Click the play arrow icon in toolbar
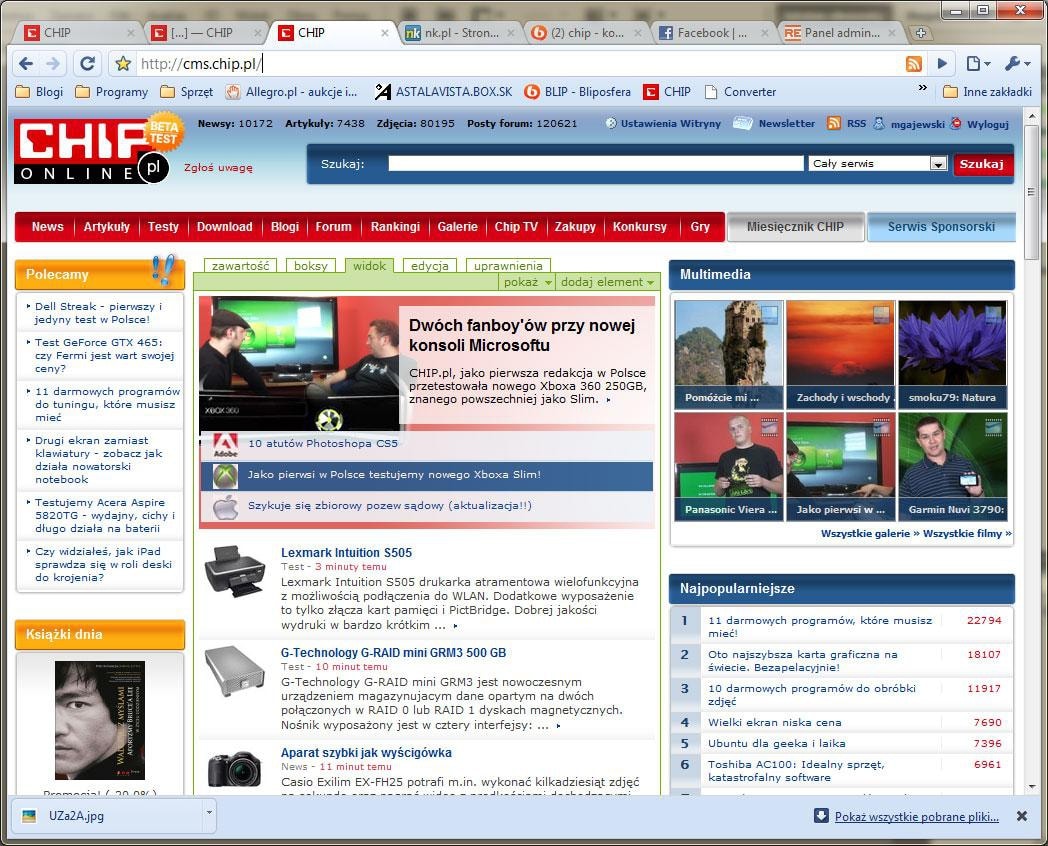The width and height of the screenshot is (1048, 846). point(942,63)
